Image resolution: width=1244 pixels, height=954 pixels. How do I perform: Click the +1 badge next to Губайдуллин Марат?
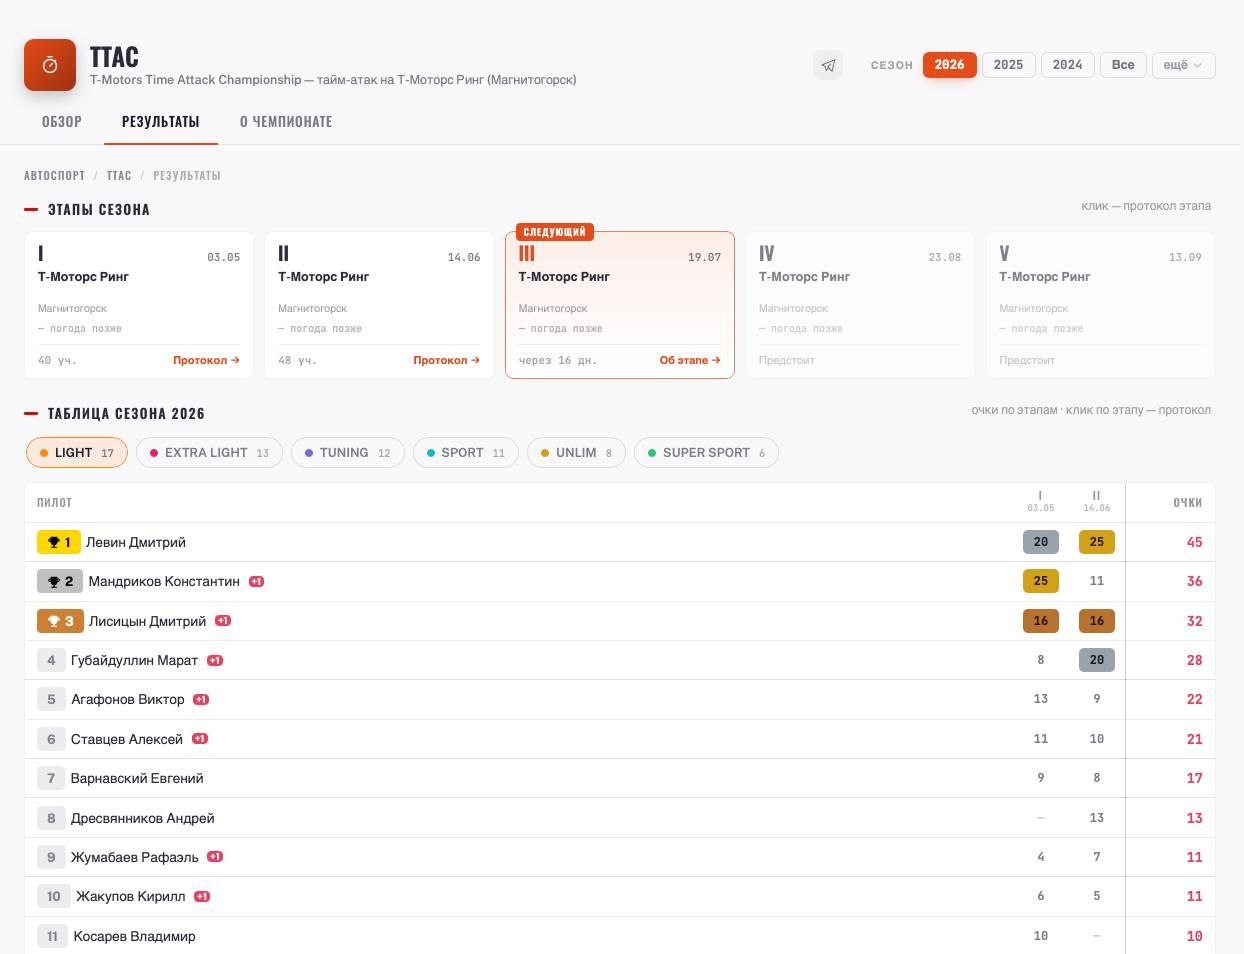tap(215, 660)
